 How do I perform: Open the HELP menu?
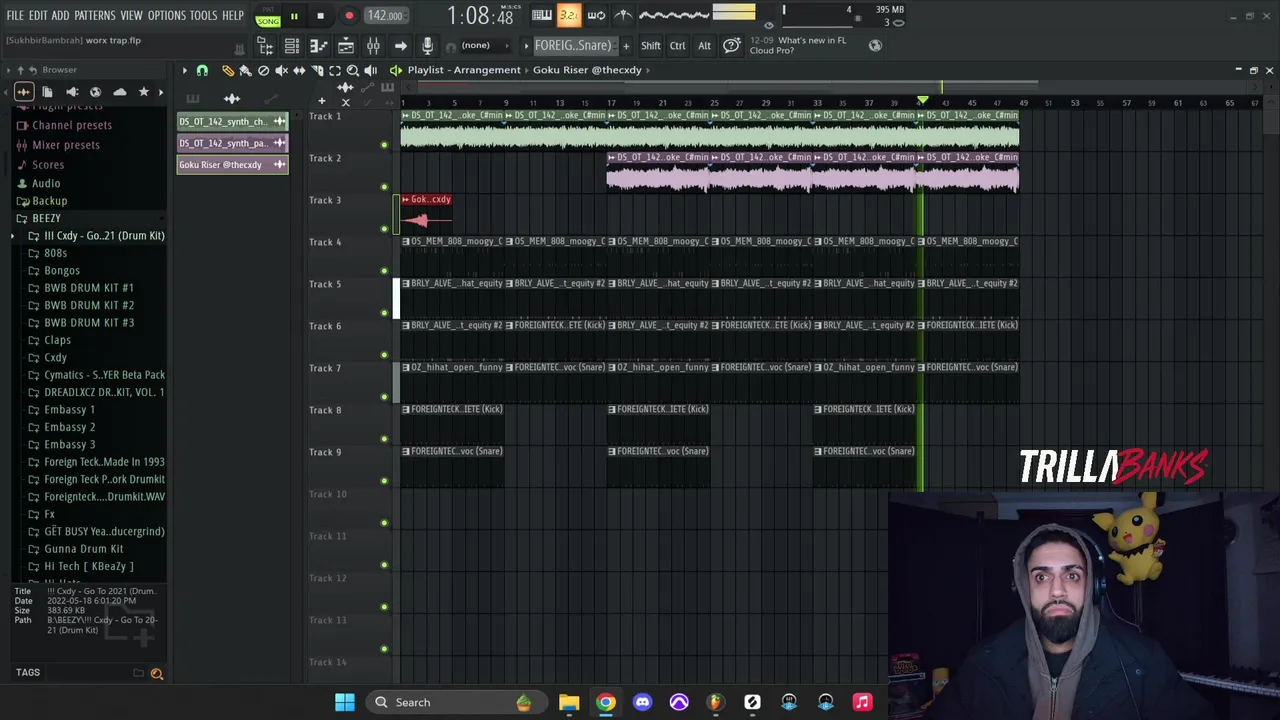tap(233, 16)
